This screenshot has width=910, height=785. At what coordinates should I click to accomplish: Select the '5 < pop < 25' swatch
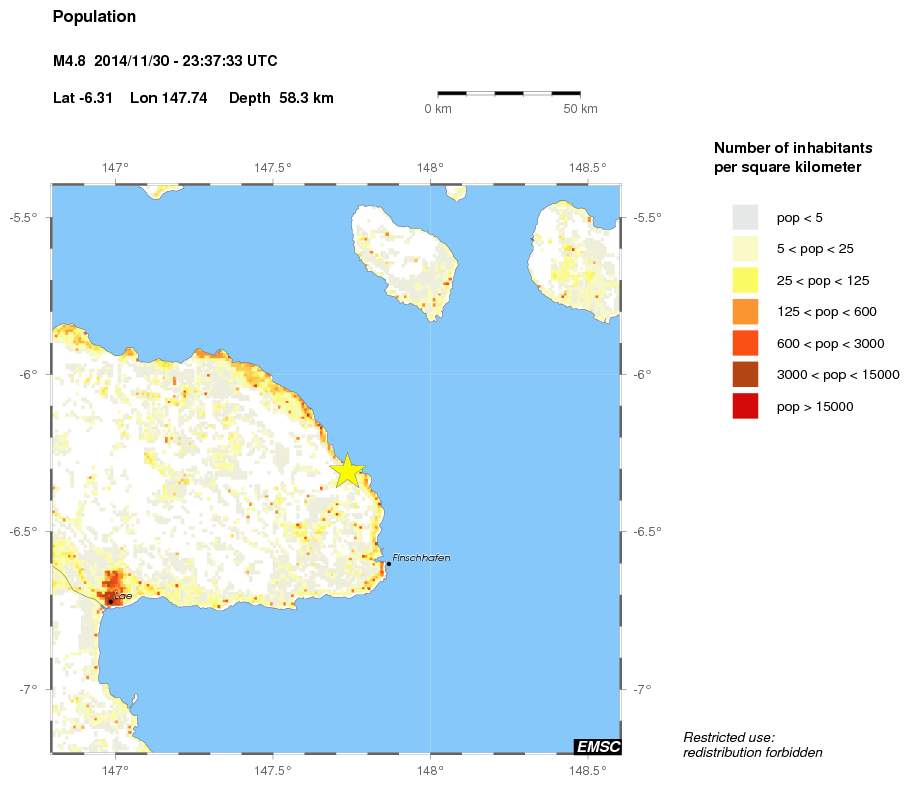(745, 249)
